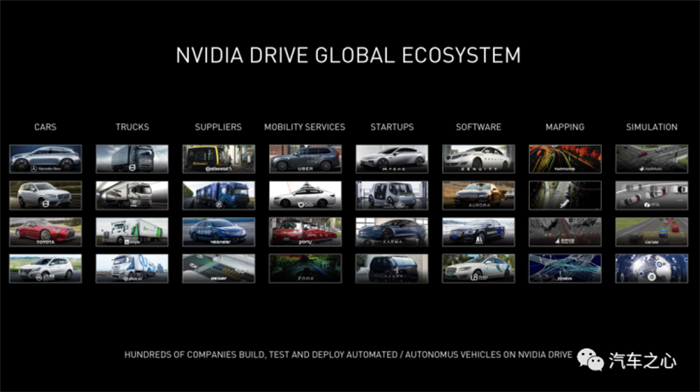Screen dimensions: 700x392
Task: Click the yellow shuttle bus thumbnail
Action: [219, 159]
